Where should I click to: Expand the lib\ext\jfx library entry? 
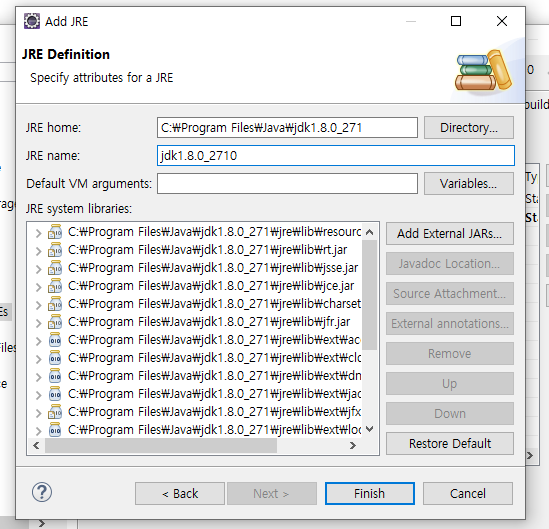pos(39,413)
